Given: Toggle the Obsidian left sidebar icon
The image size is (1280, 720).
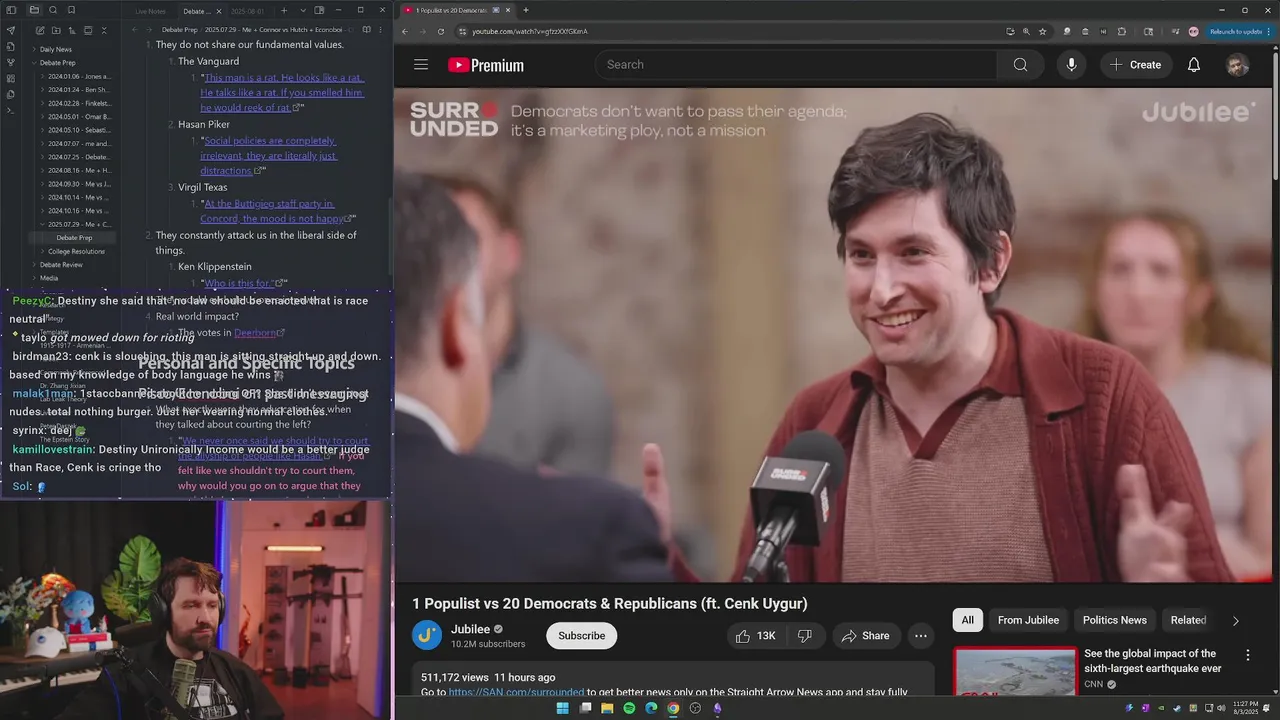Looking at the screenshot, I should click(x=11, y=10).
